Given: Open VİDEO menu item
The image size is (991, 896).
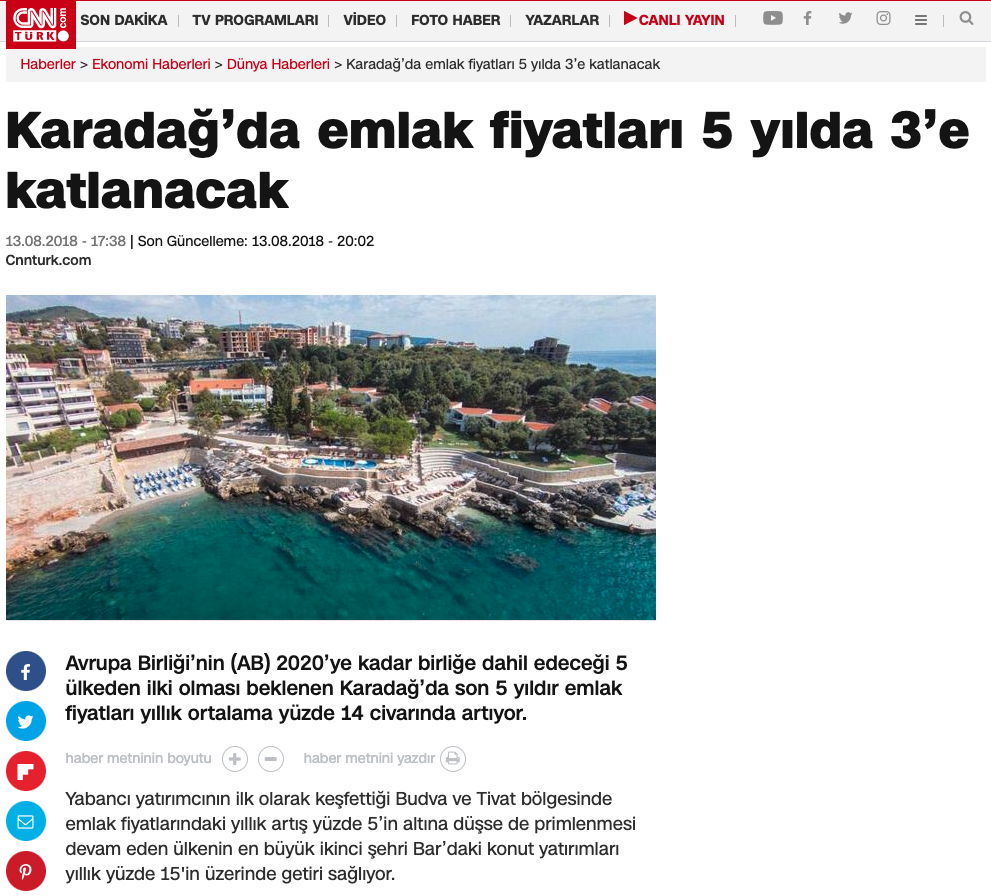Looking at the screenshot, I should point(365,20).
